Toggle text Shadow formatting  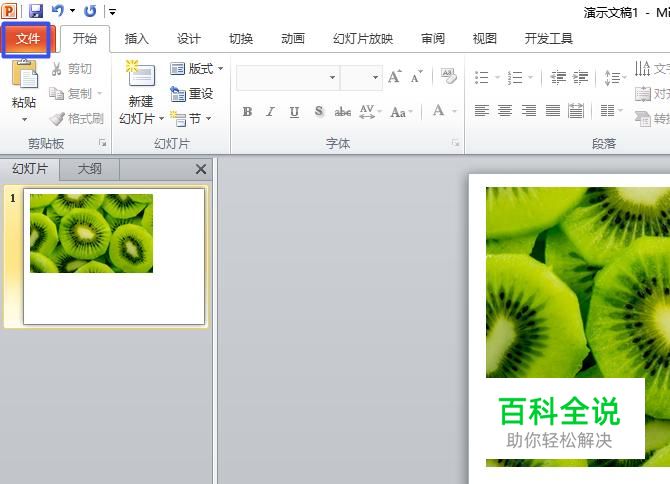coord(318,111)
